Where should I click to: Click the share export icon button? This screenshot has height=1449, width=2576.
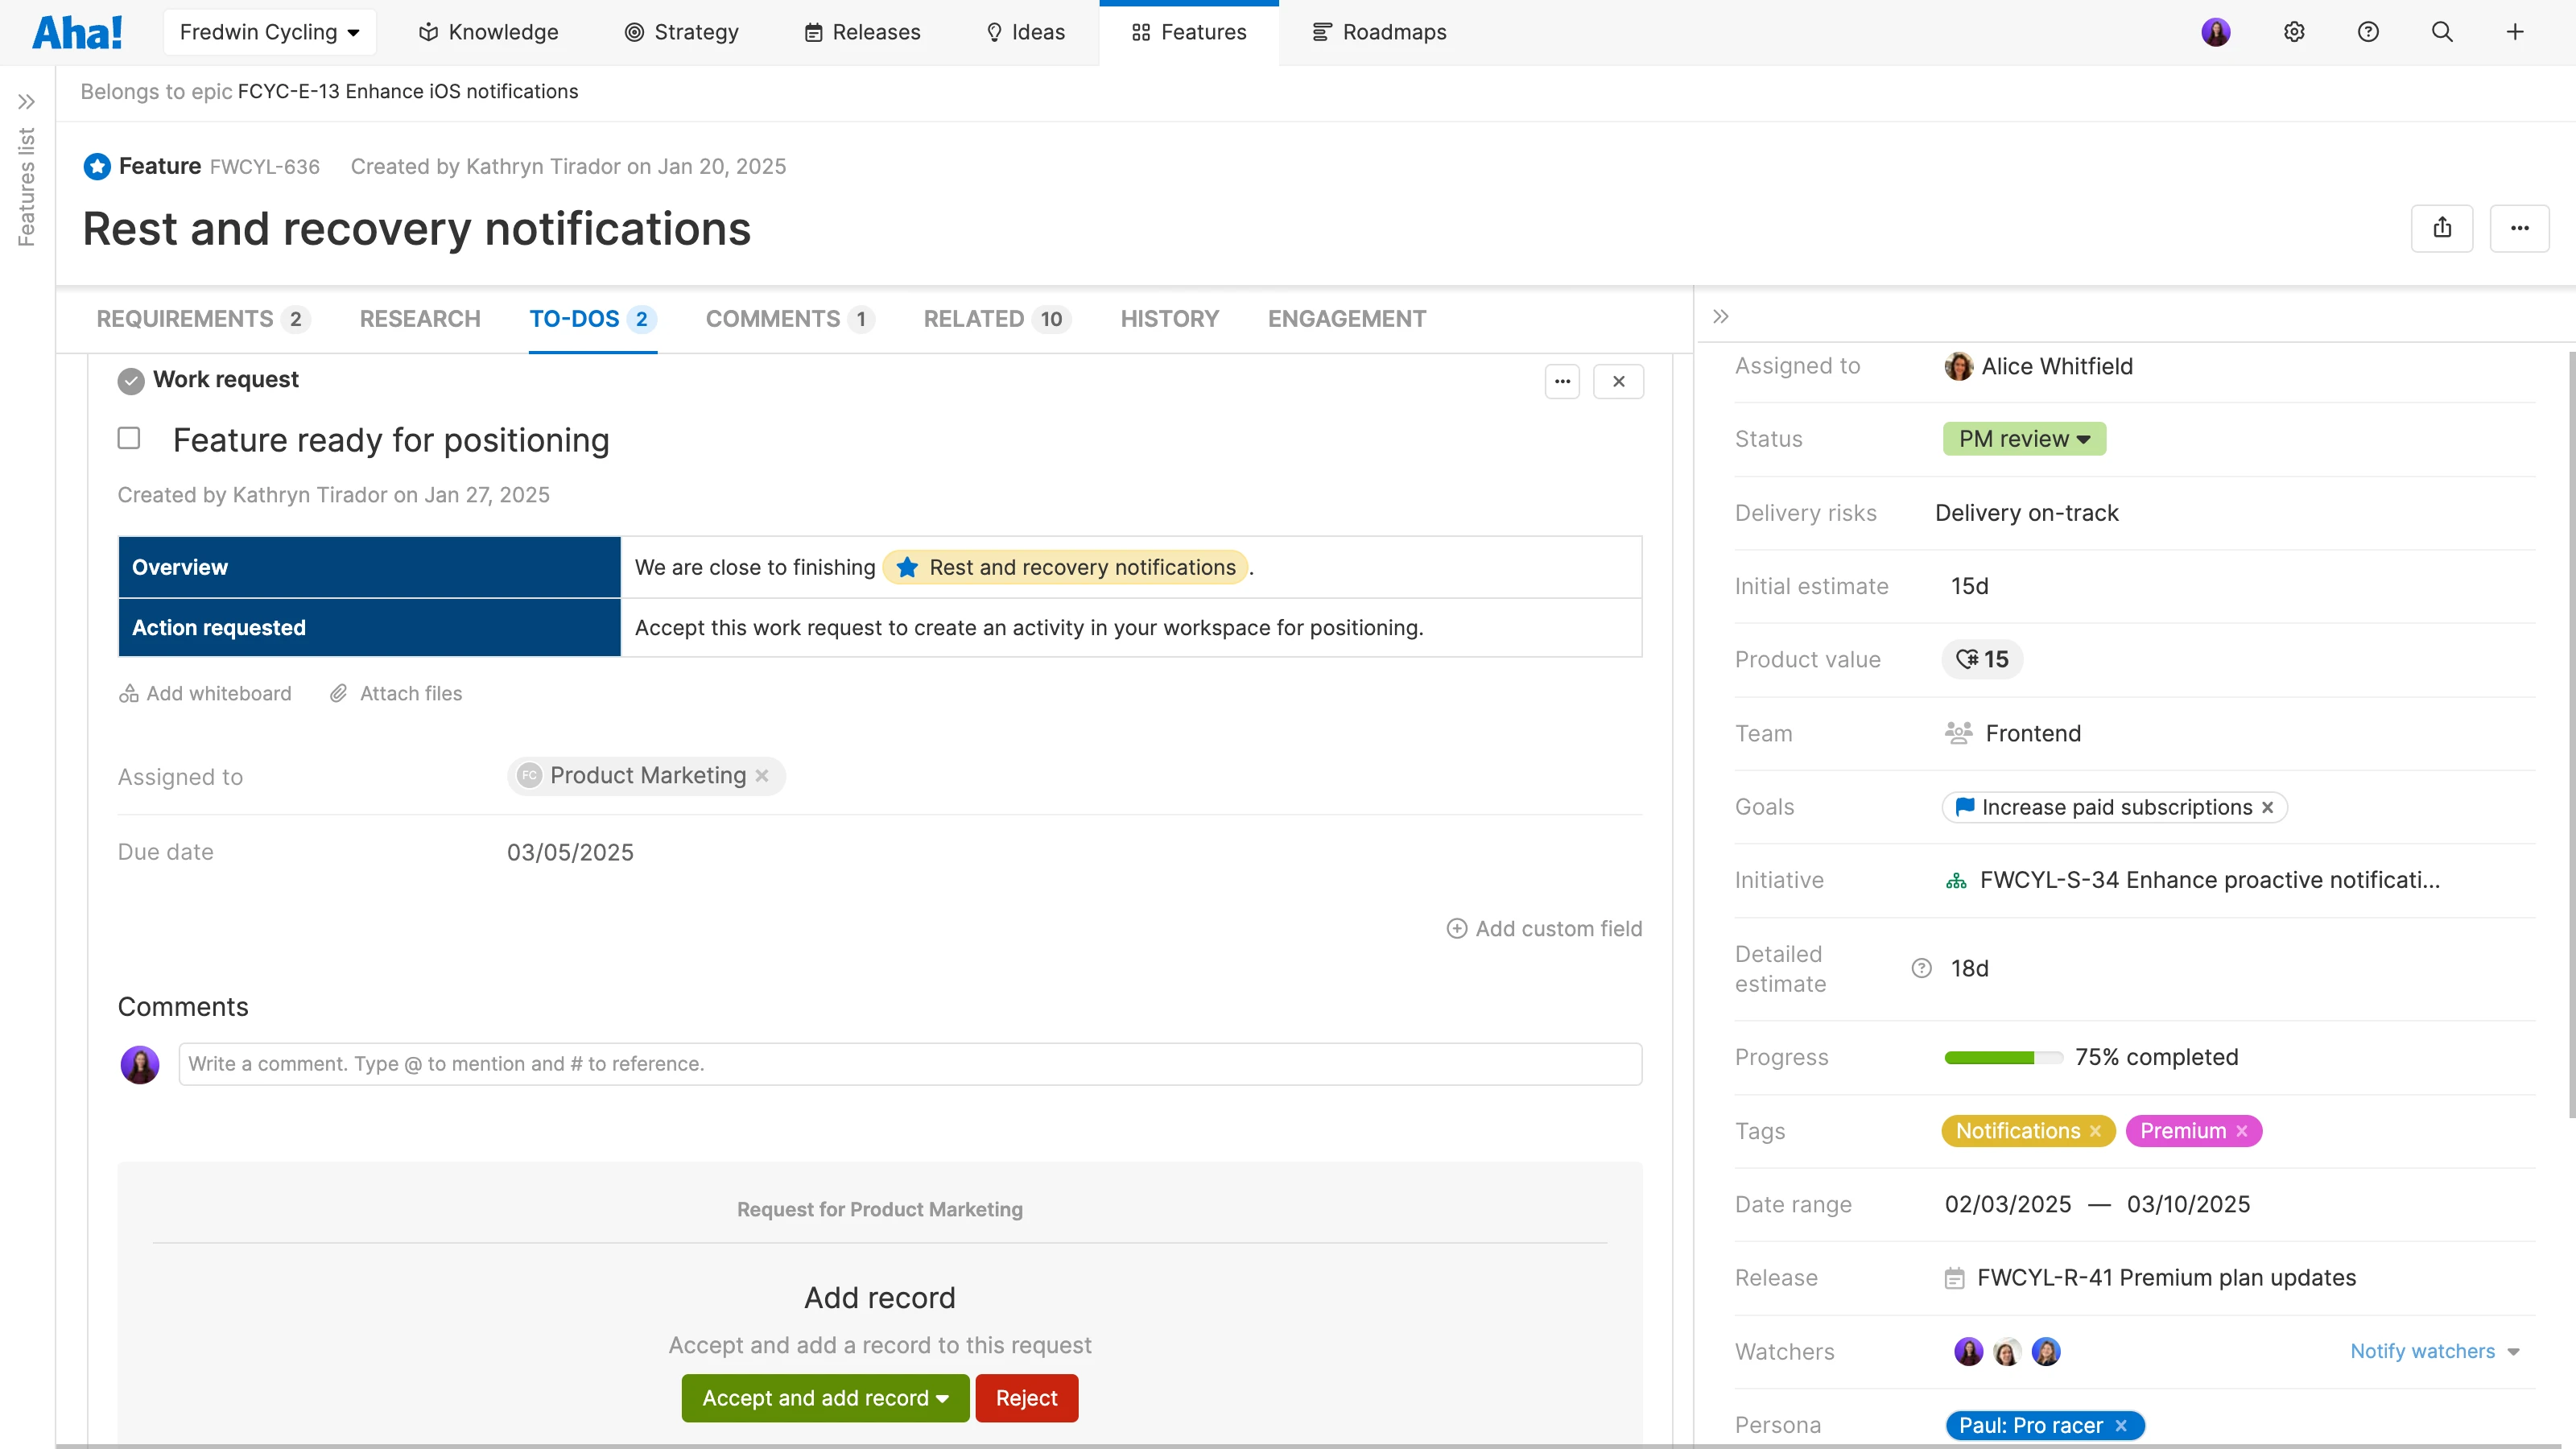coord(2442,228)
